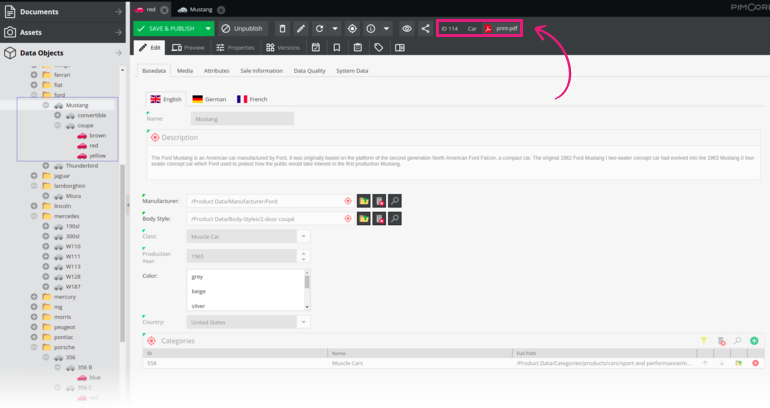The image size is (770, 408).
Task: Collapse the mercedes folder in the tree
Action: click(x=34, y=216)
